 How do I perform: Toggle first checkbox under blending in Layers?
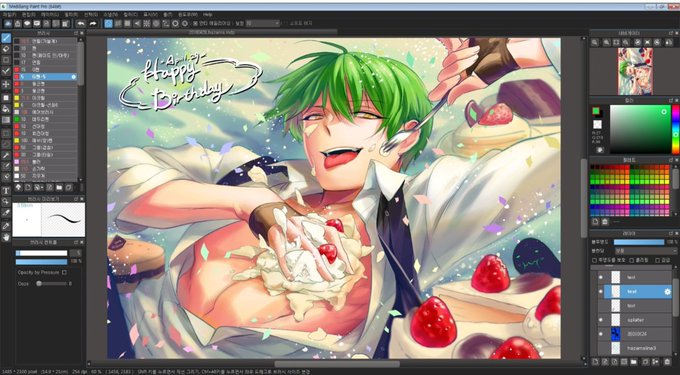pos(594,260)
